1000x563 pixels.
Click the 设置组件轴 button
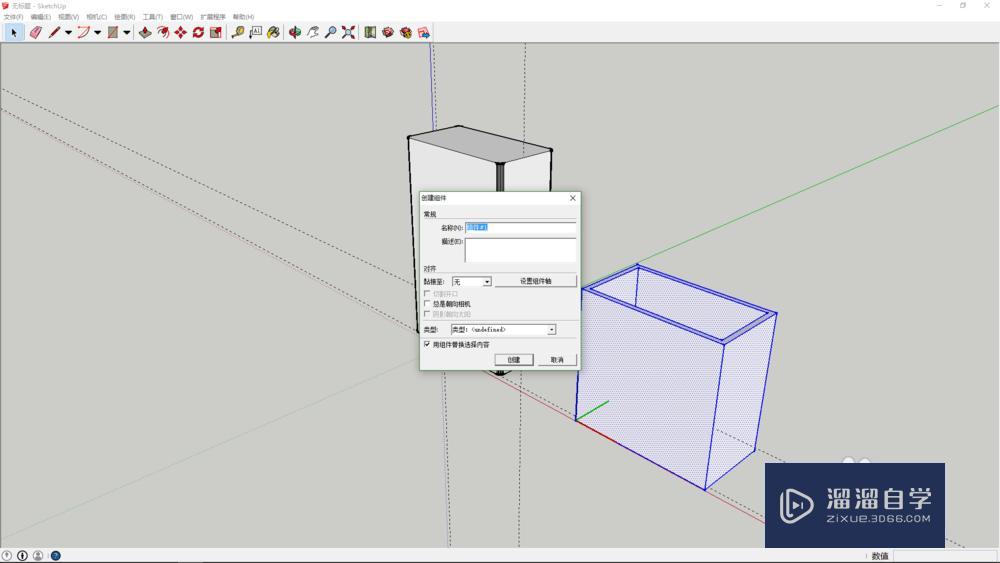click(x=536, y=281)
